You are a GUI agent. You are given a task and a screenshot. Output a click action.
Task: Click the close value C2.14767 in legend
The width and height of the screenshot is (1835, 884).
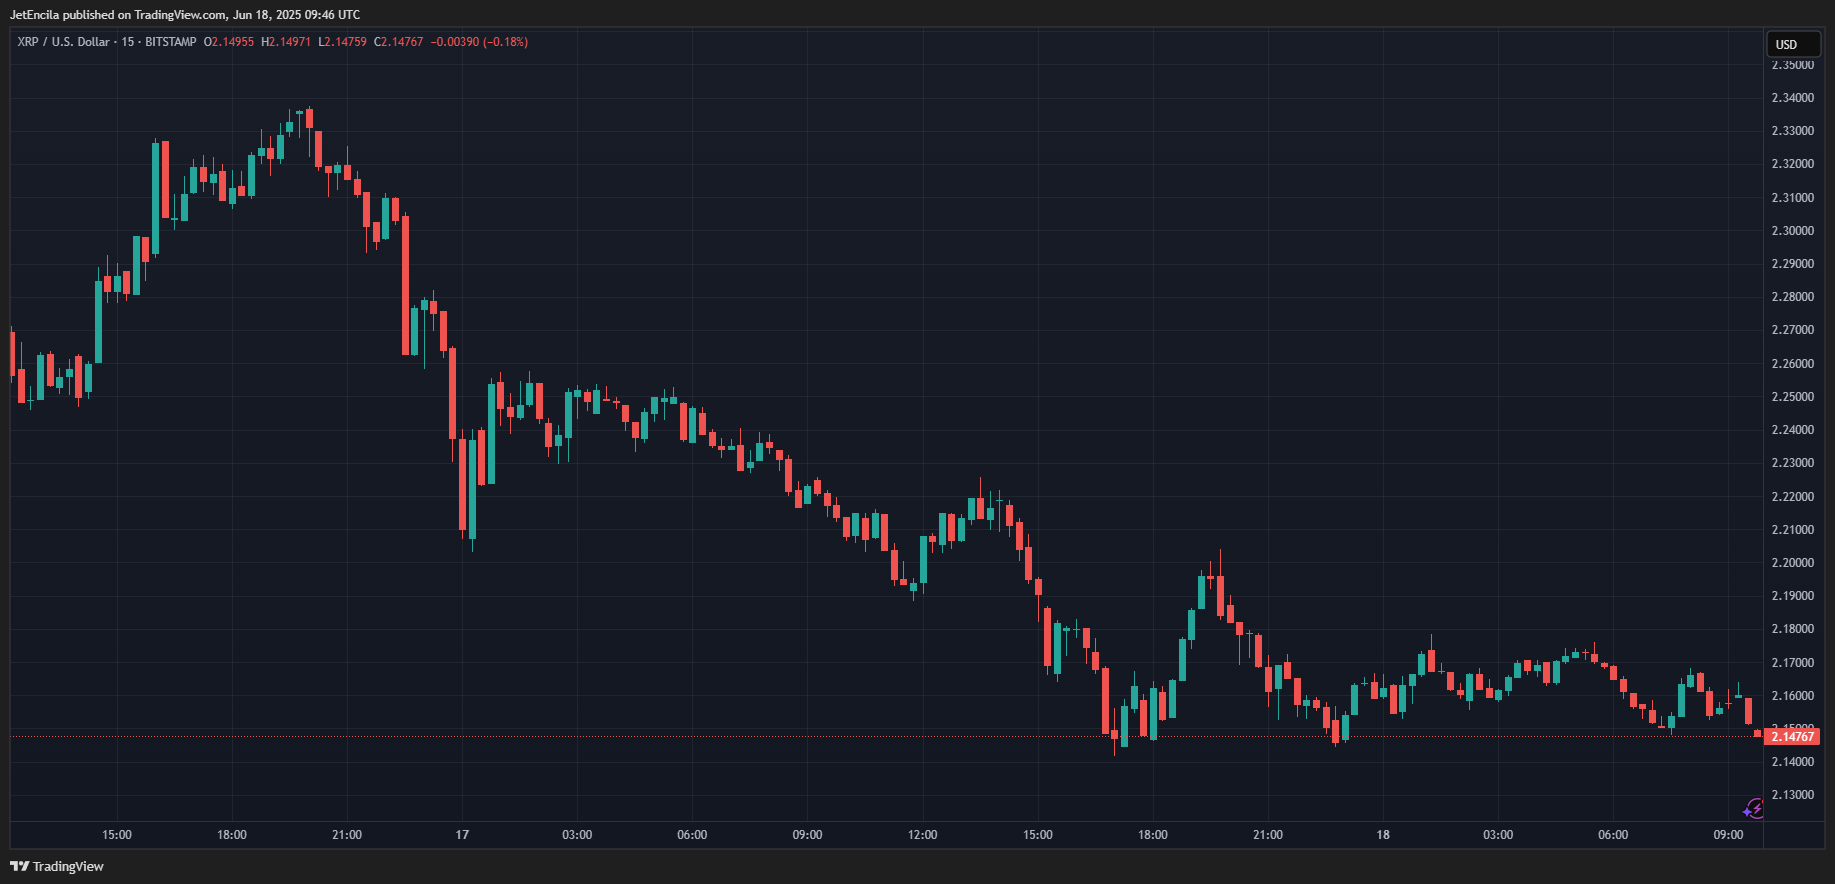point(398,42)
